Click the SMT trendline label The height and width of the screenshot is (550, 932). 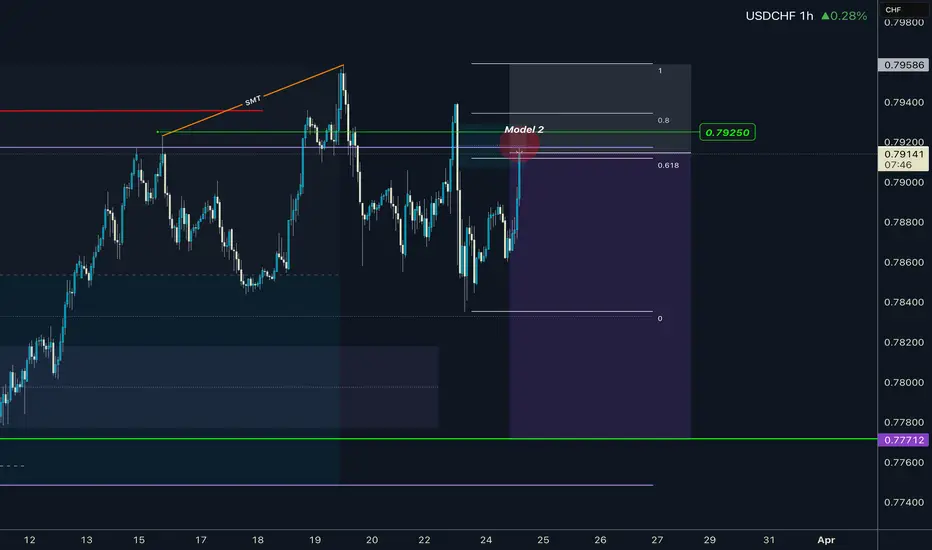pyautogui.click(x=253, y=100)
